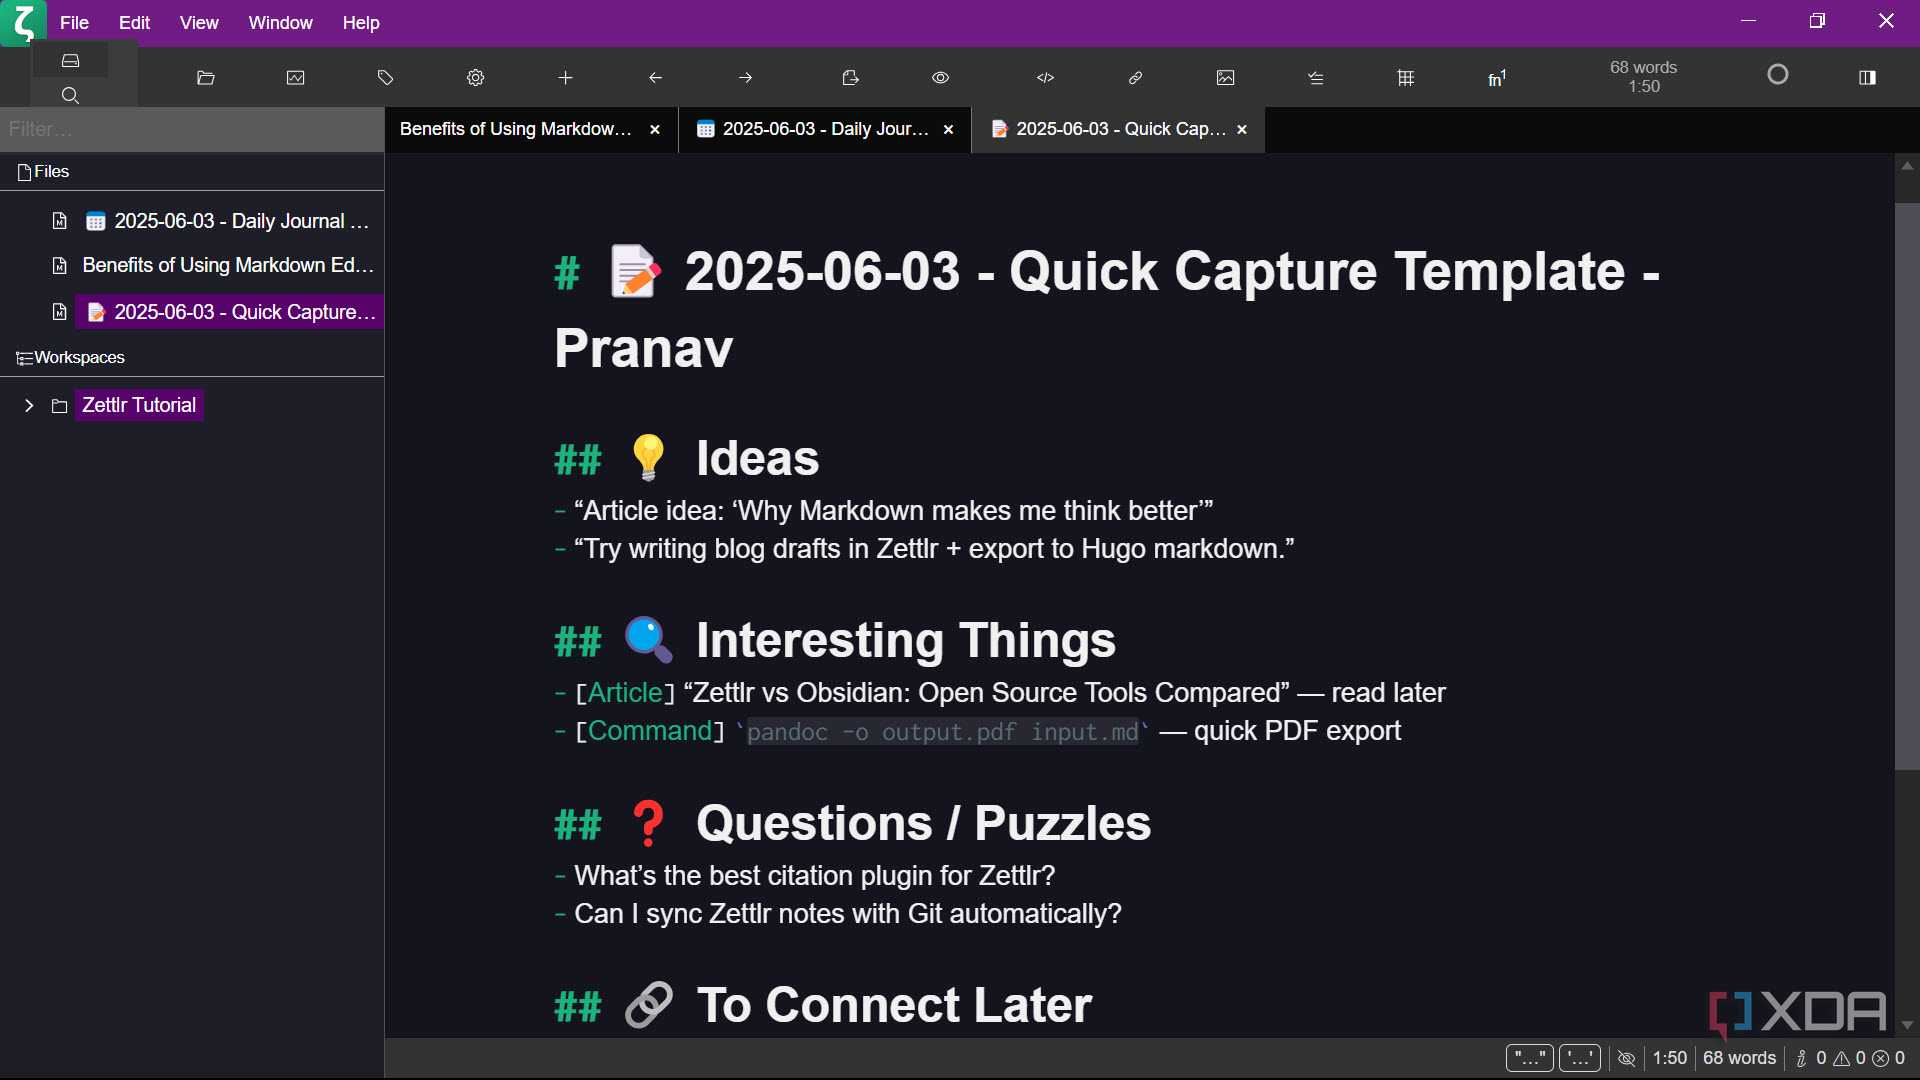Insert footnote with fn icon
1920x1080 pixels.
[x=1497, y=78]
